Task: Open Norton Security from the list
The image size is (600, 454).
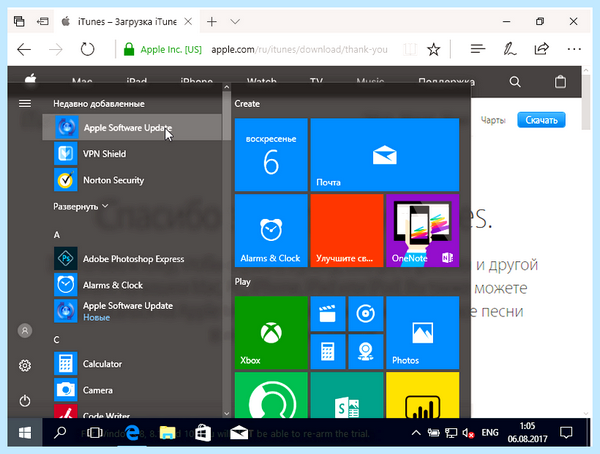Action: click(132, 180)
